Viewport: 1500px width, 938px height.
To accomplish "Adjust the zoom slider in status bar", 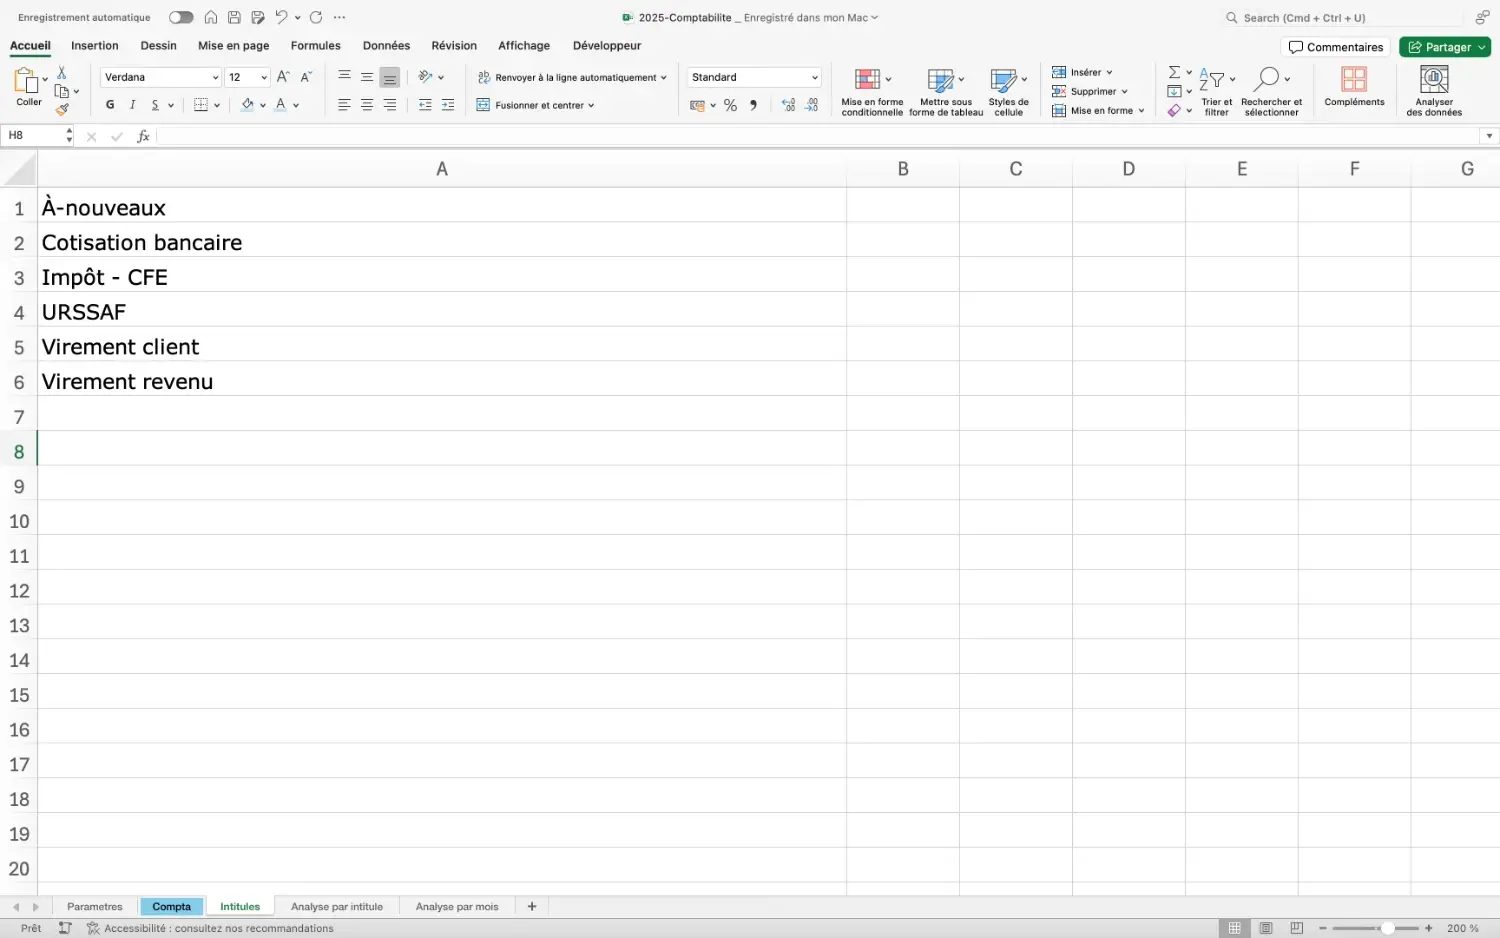I will click(x=1387, y=928).
